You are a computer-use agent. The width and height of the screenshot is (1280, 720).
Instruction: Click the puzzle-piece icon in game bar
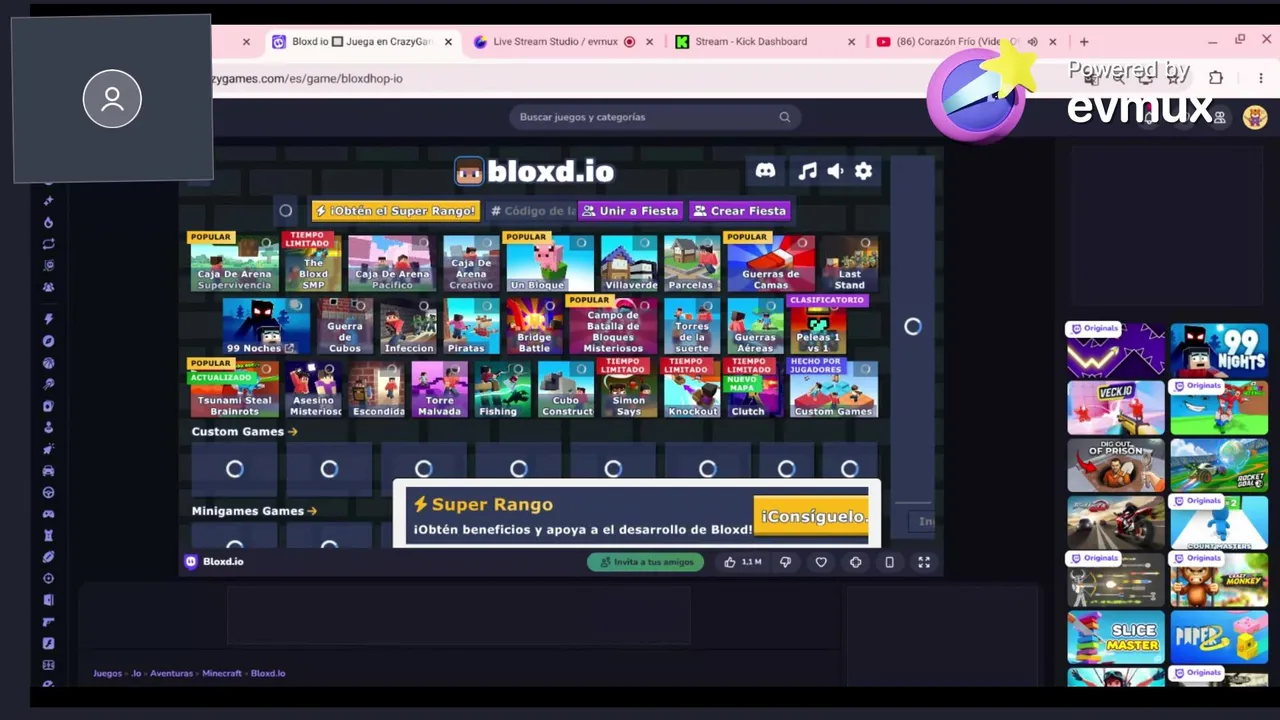[855, 562]
